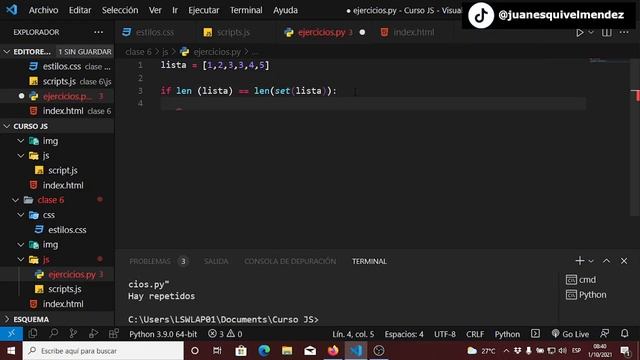This screenshot has width=640, height=360.
Task: Click Lín. 4, col. 5 position indicator
Action: [x=353, y=334]
